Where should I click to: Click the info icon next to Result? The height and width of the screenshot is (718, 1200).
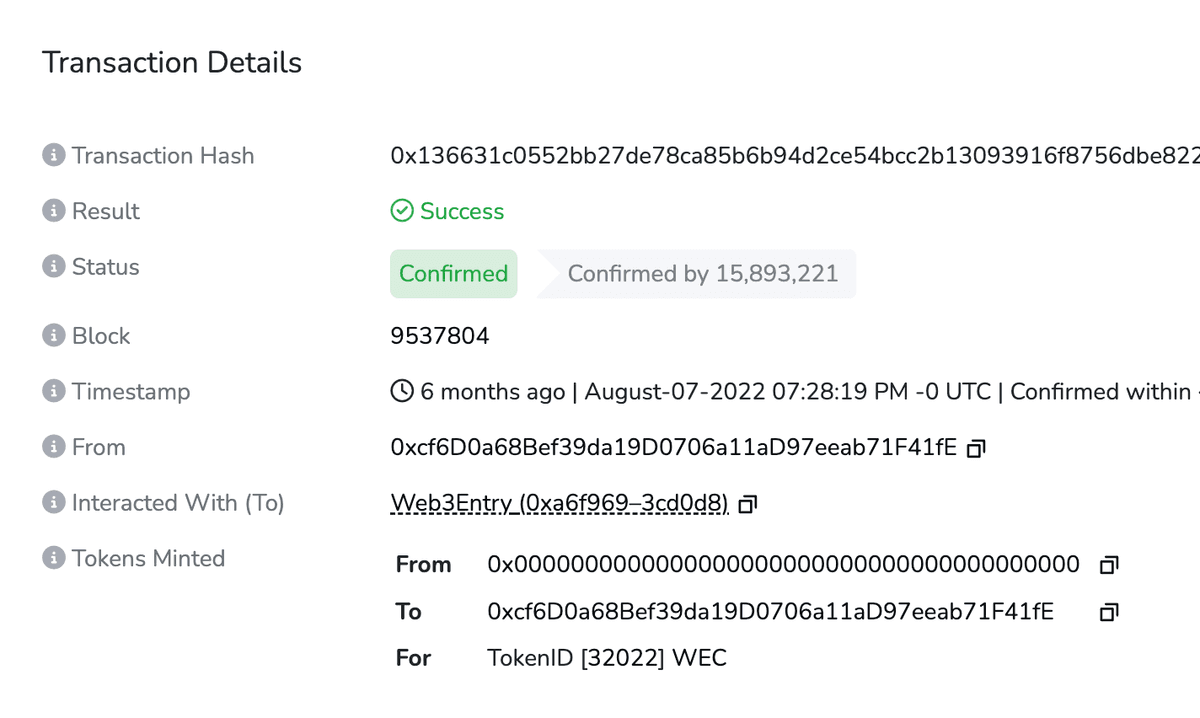(x=52, y=211)
